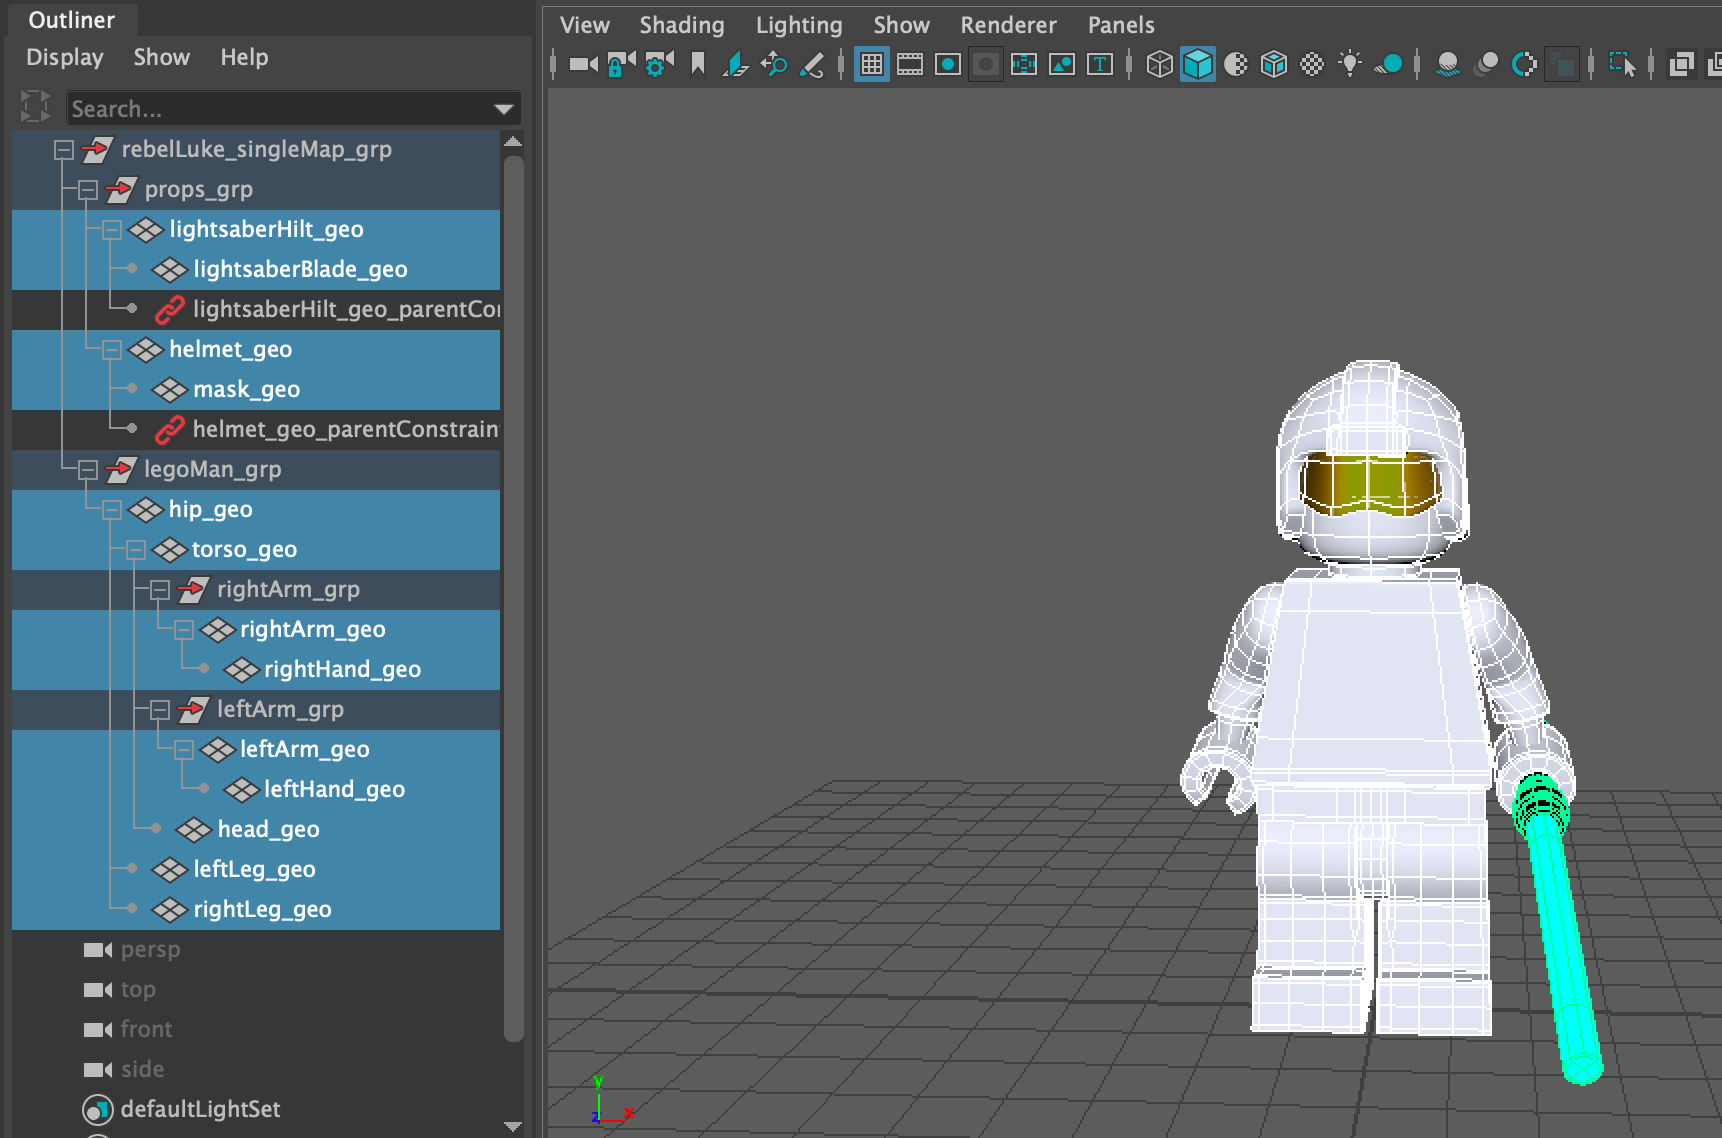
Task: Click the Depth of Field icon
Action: click(1562, 65)
